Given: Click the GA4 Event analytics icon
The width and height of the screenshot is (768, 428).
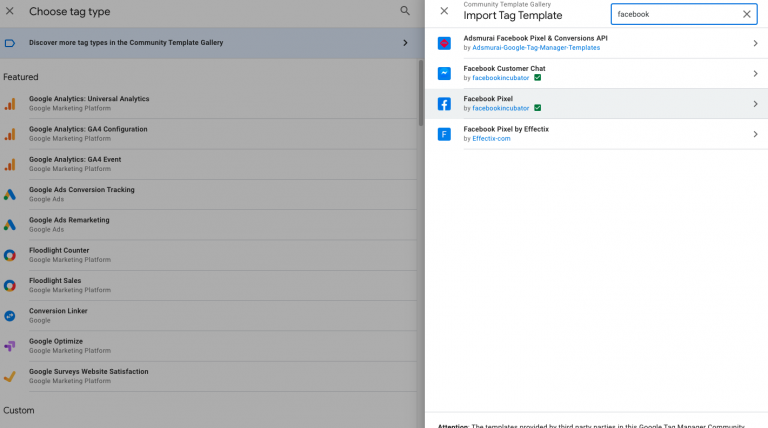Looking at the screenshot, I should click(10, 165).
